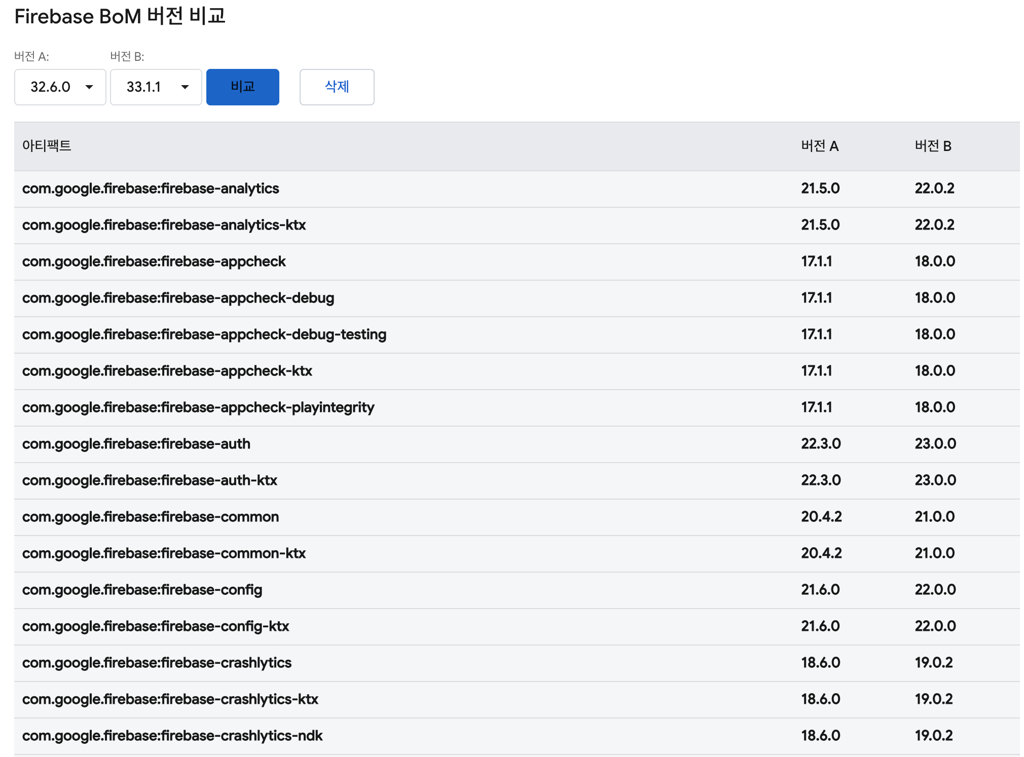Select the firebase-crashlytics-ktx artifact name

click(170, 700)
